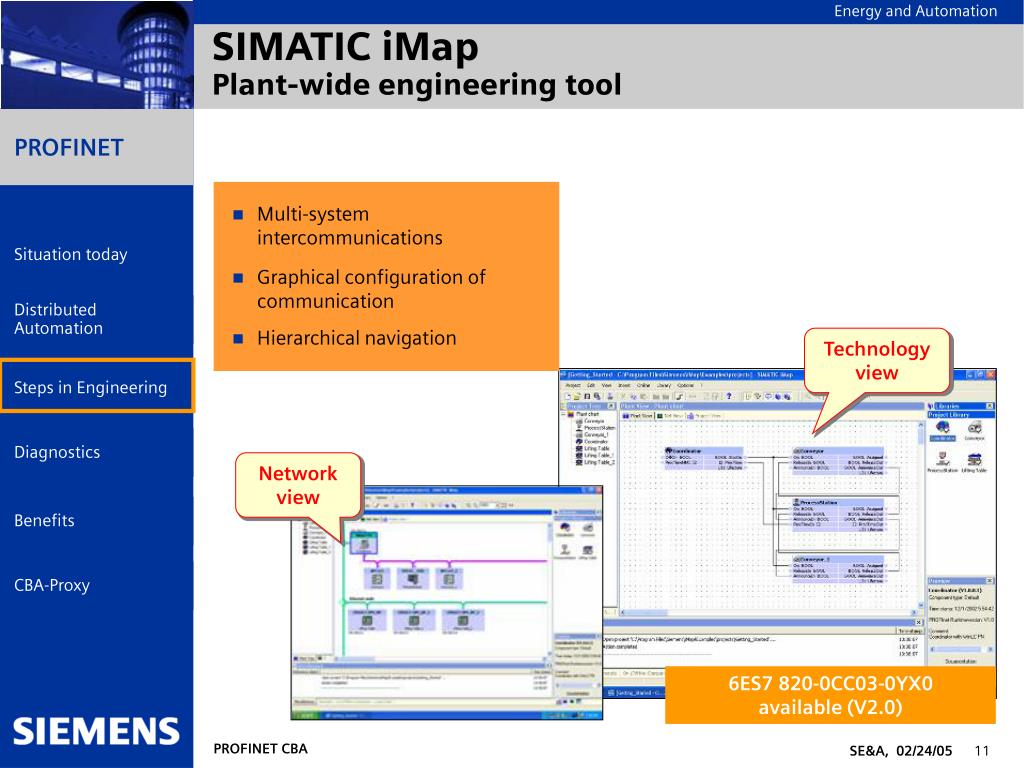The height and width of the screenshot is (768, 1024).
Task: Close the message output pane in Technology view
Action: coord(919,622)
